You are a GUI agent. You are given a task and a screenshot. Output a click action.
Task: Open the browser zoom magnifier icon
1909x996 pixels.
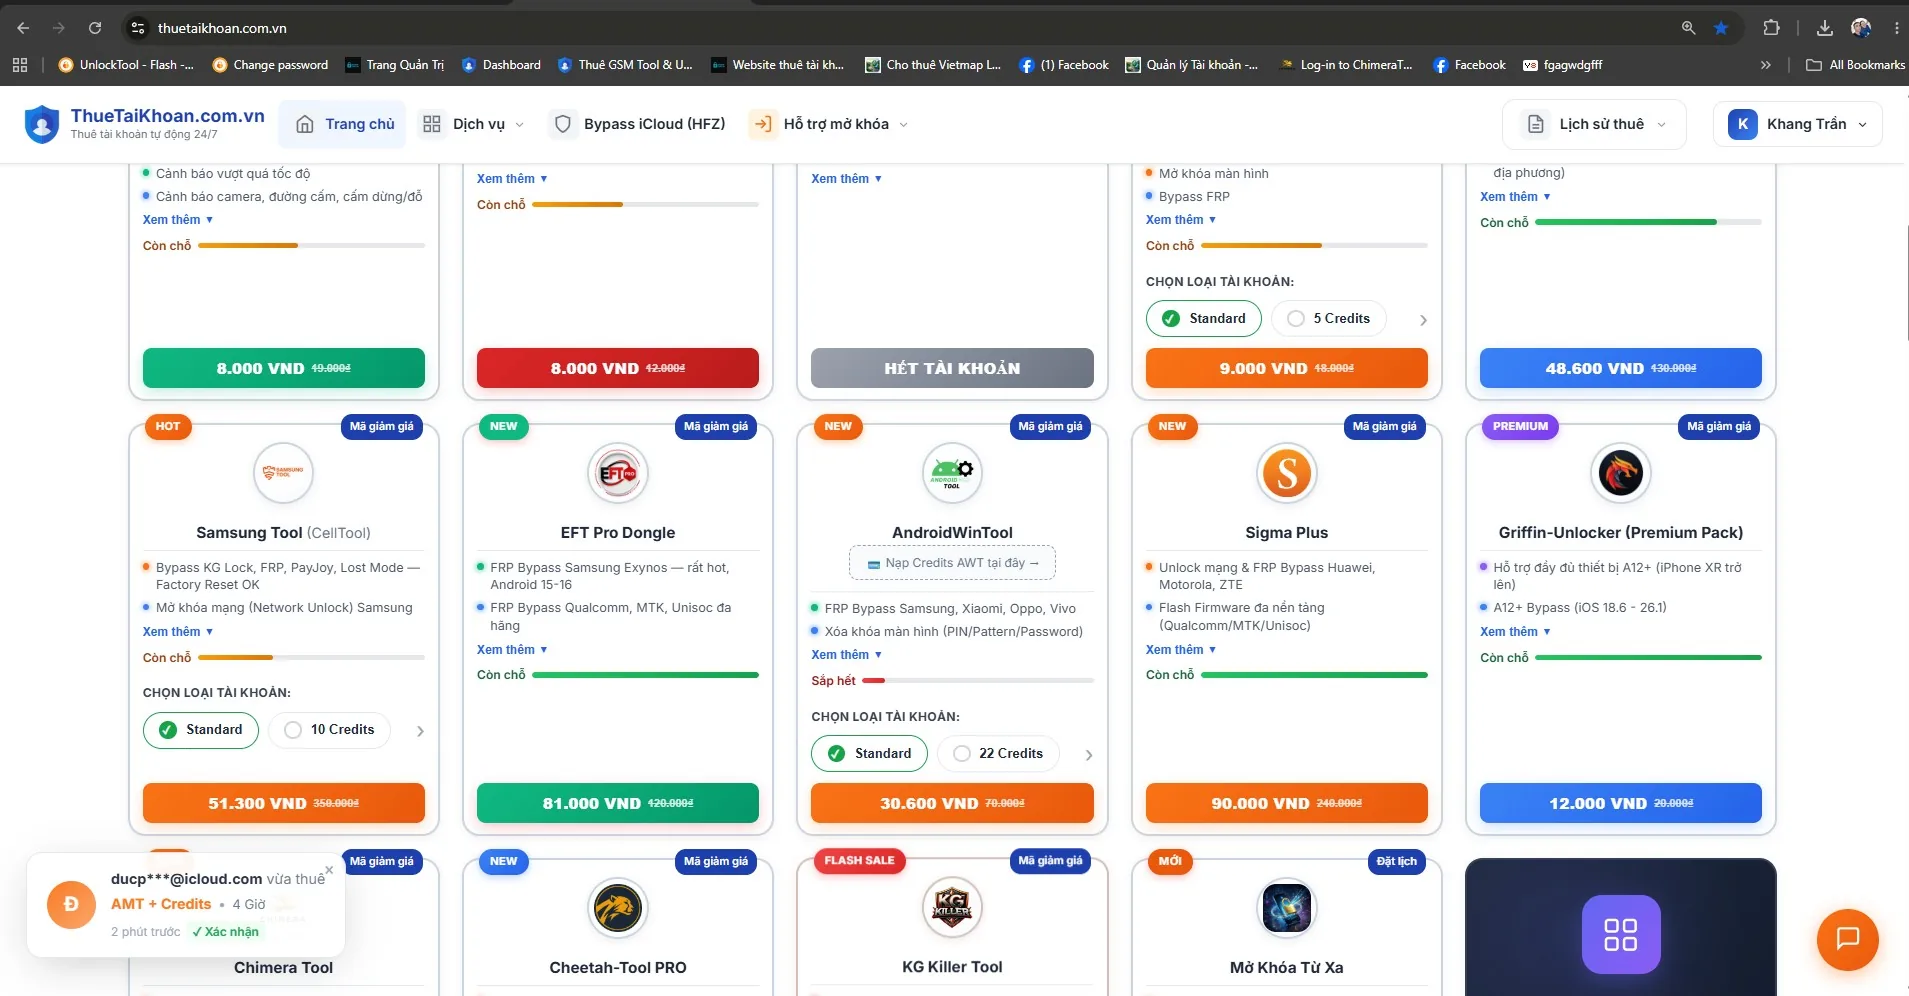point(1689,28)
